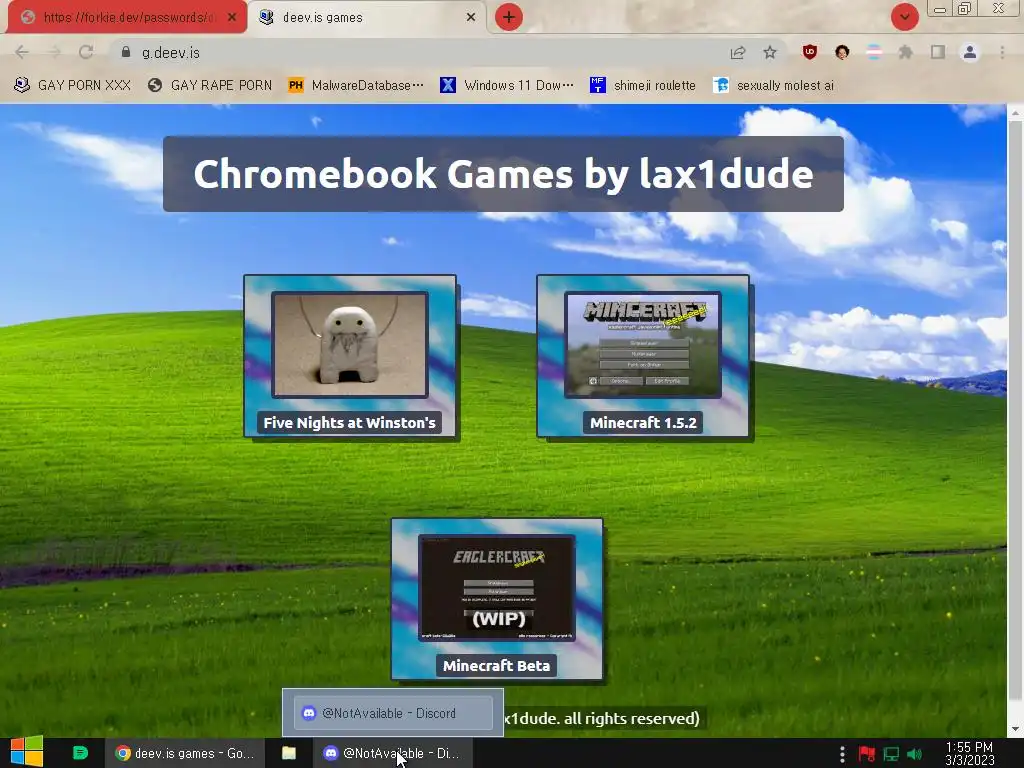
Task: Open the Minecraft 1.5.2 game card
Action: (x=643, y=356)
